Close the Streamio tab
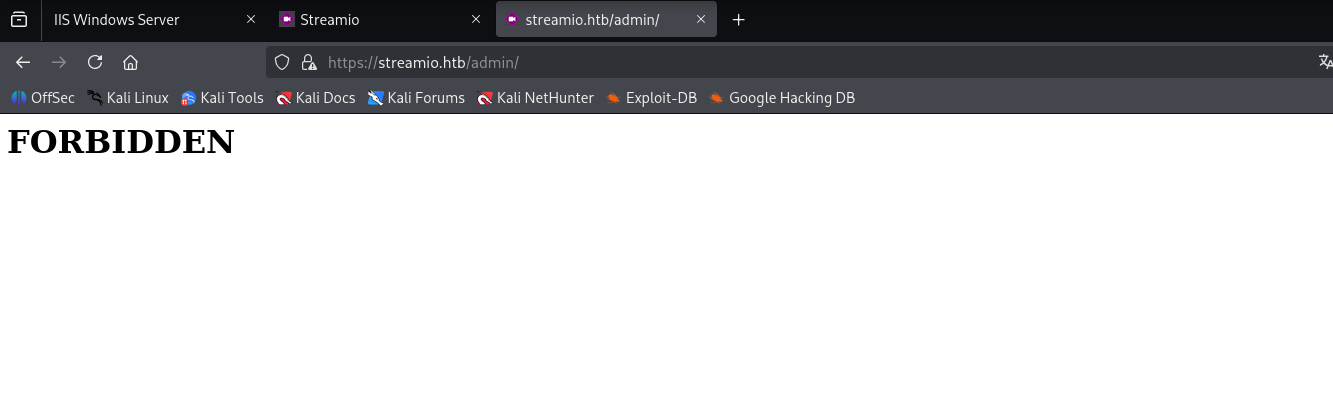This screenshot has height=395, width=1333. pyautogui.click(x=476, y=19)
